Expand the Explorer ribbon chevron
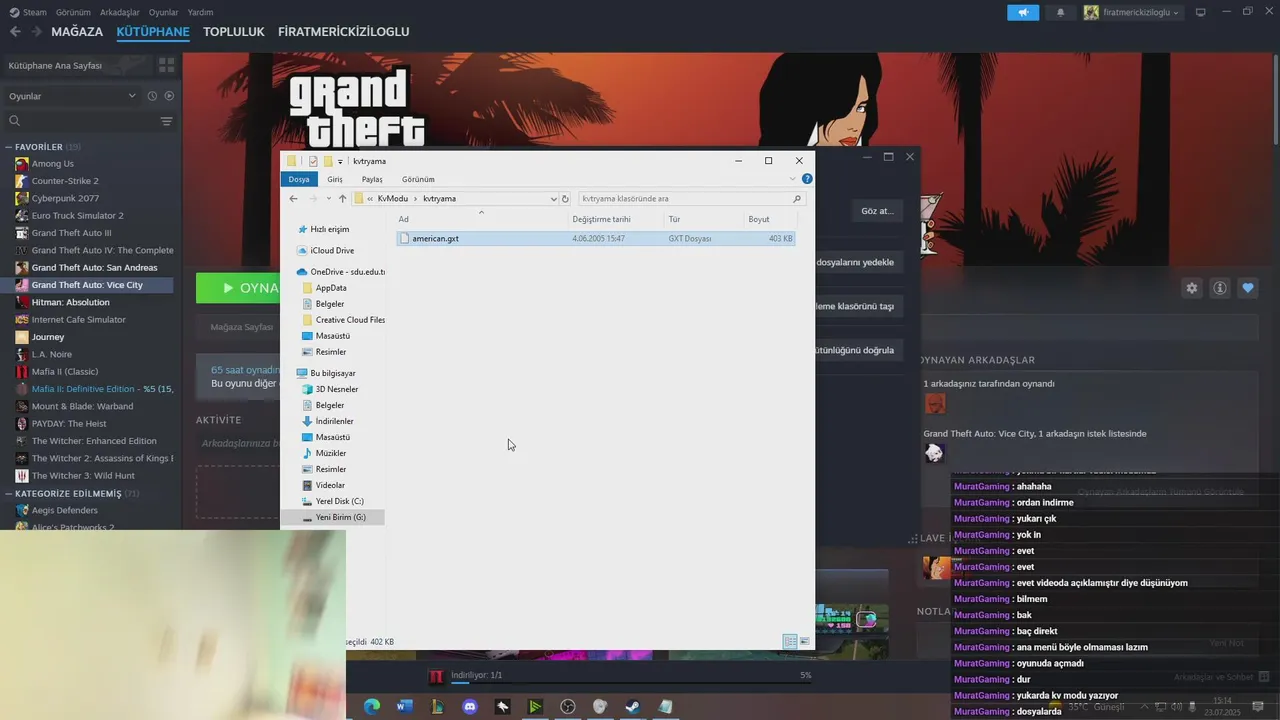This screenshot has height=720, width=1280. (x=793, y=179)
